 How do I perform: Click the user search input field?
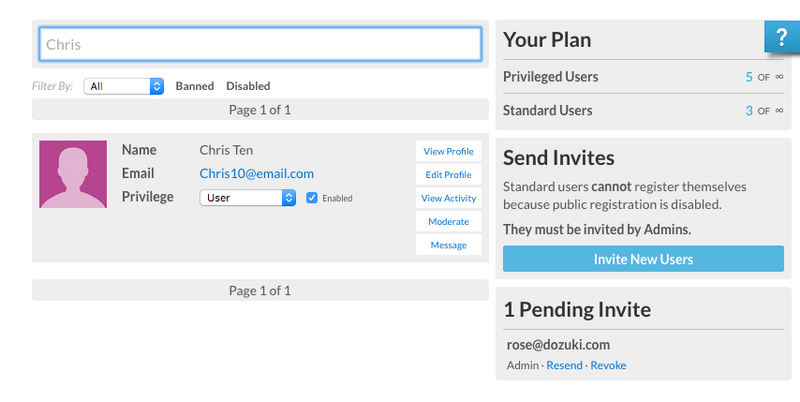click(x=260, y=44)
